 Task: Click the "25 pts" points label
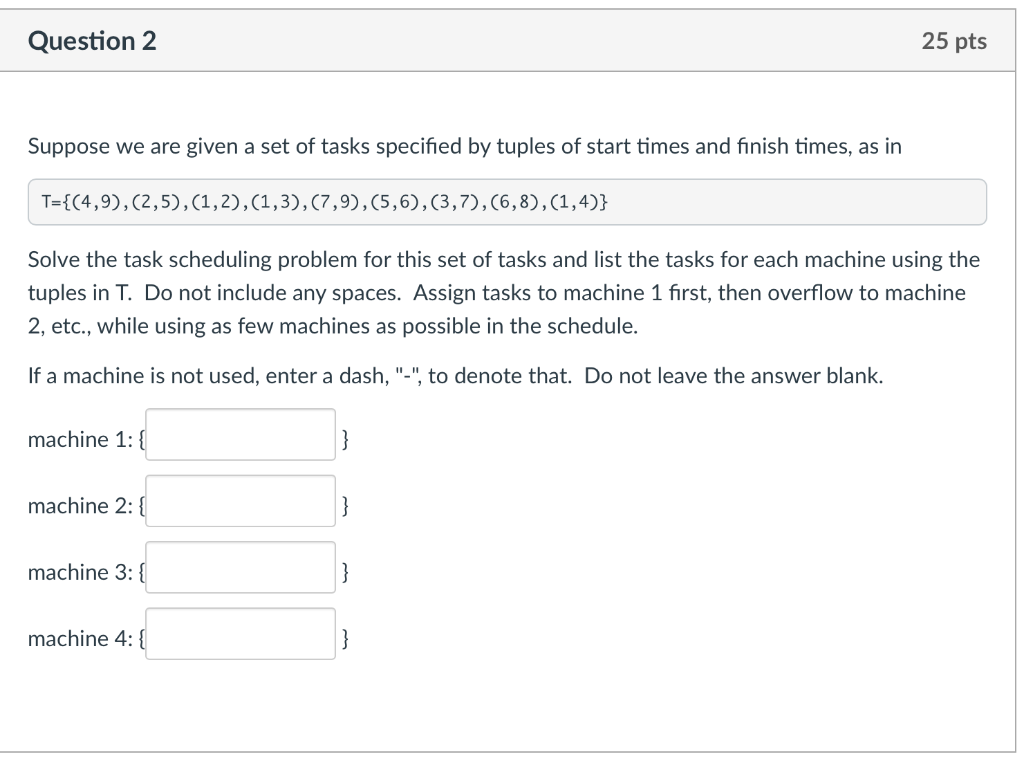[954, 41]
